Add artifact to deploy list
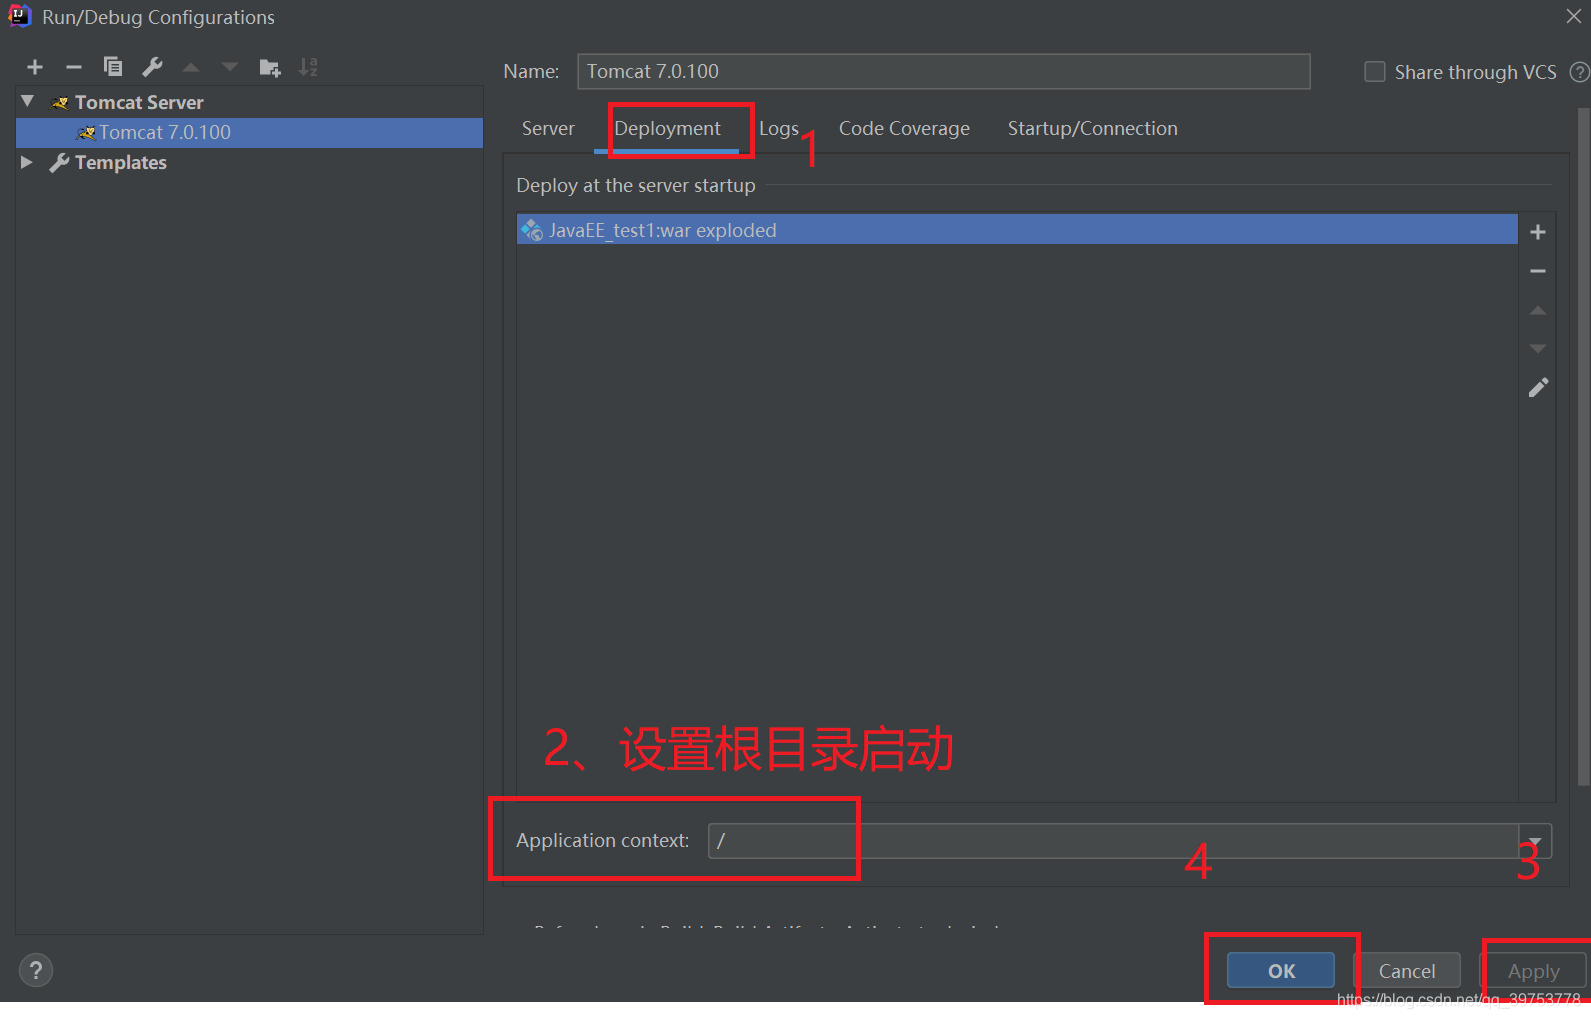The height and width of the screenshot is (1019, 1591). tap(1538, 232)
